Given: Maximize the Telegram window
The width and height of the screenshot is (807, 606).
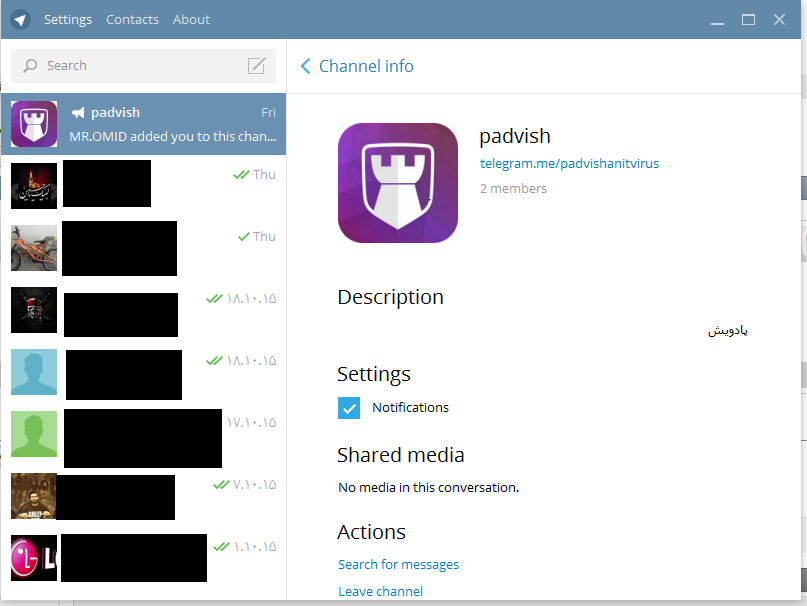Looking at the screenshot, I should click(748, 20).
